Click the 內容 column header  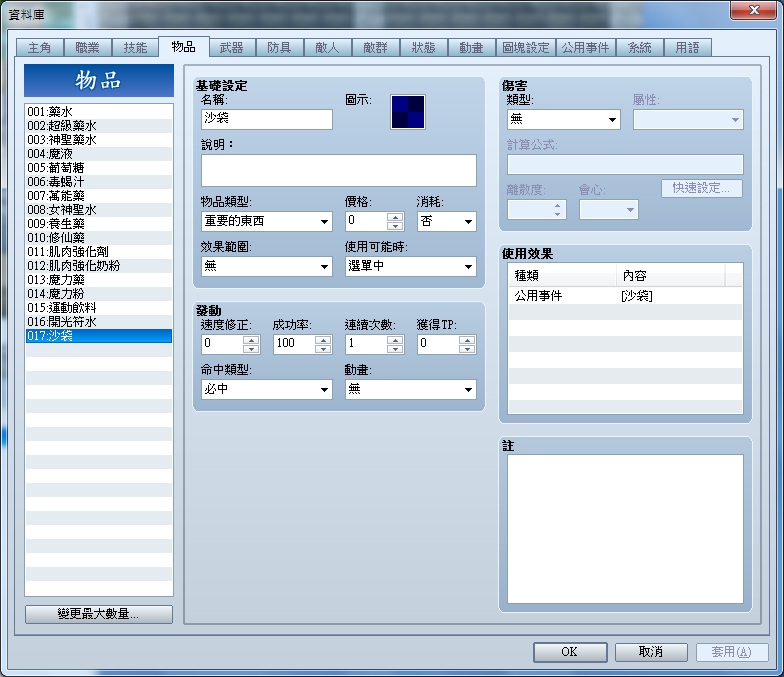tap(670, 276)
